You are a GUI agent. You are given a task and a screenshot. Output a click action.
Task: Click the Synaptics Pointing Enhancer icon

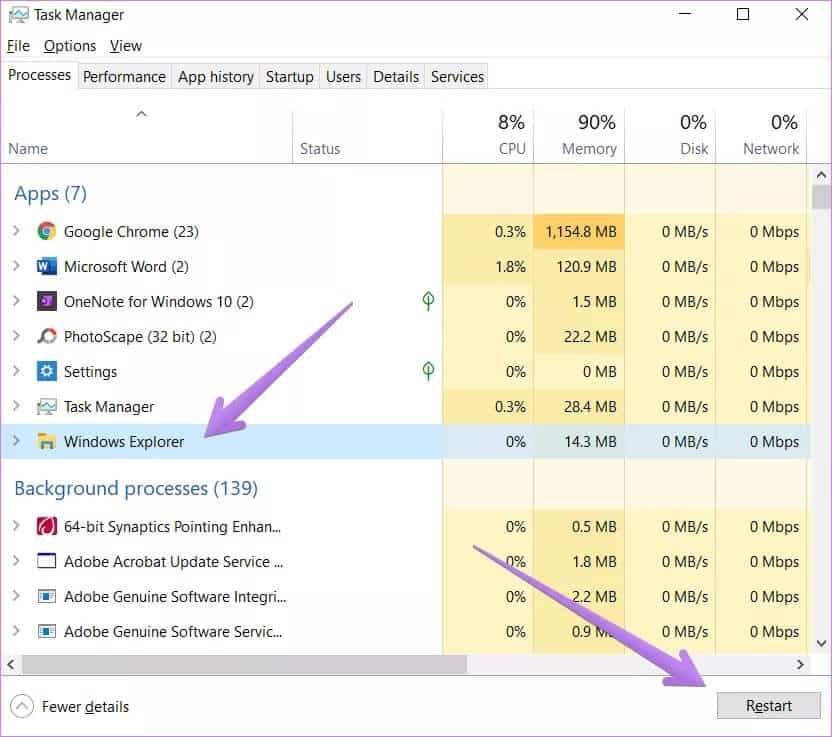[46, 526]
